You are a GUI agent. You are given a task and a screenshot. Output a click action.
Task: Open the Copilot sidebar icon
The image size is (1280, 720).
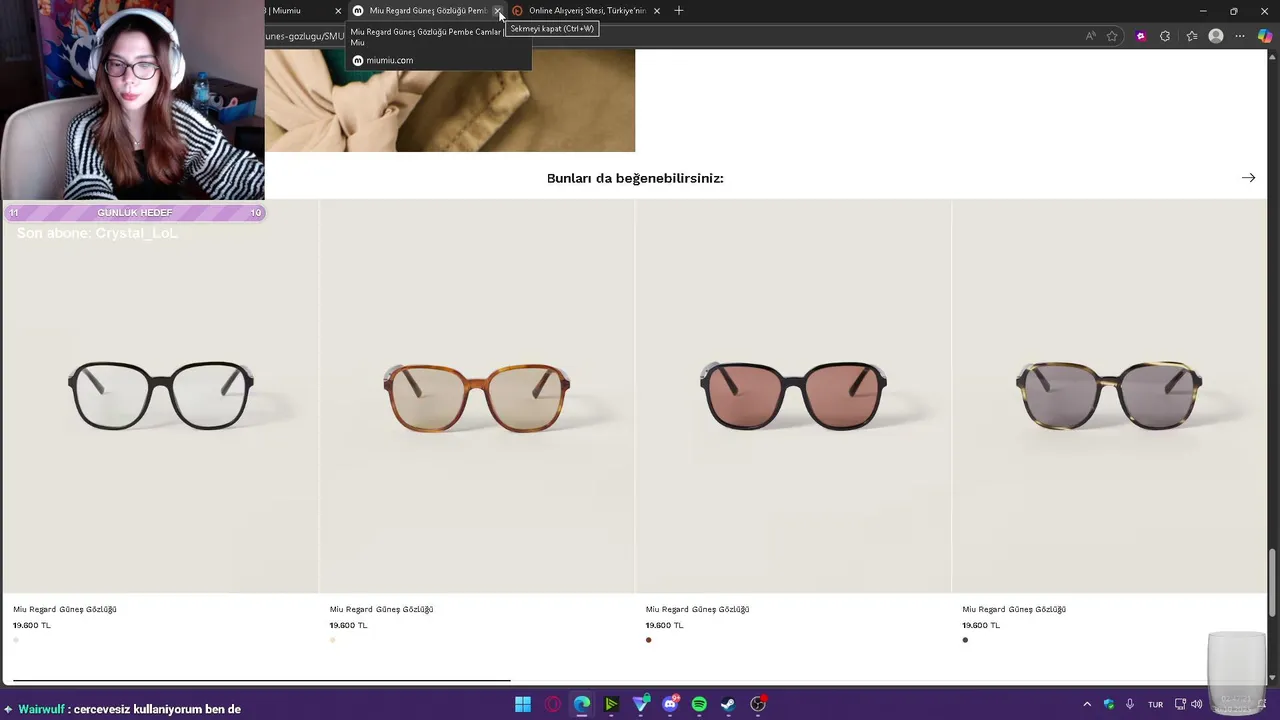point(1265,36)
